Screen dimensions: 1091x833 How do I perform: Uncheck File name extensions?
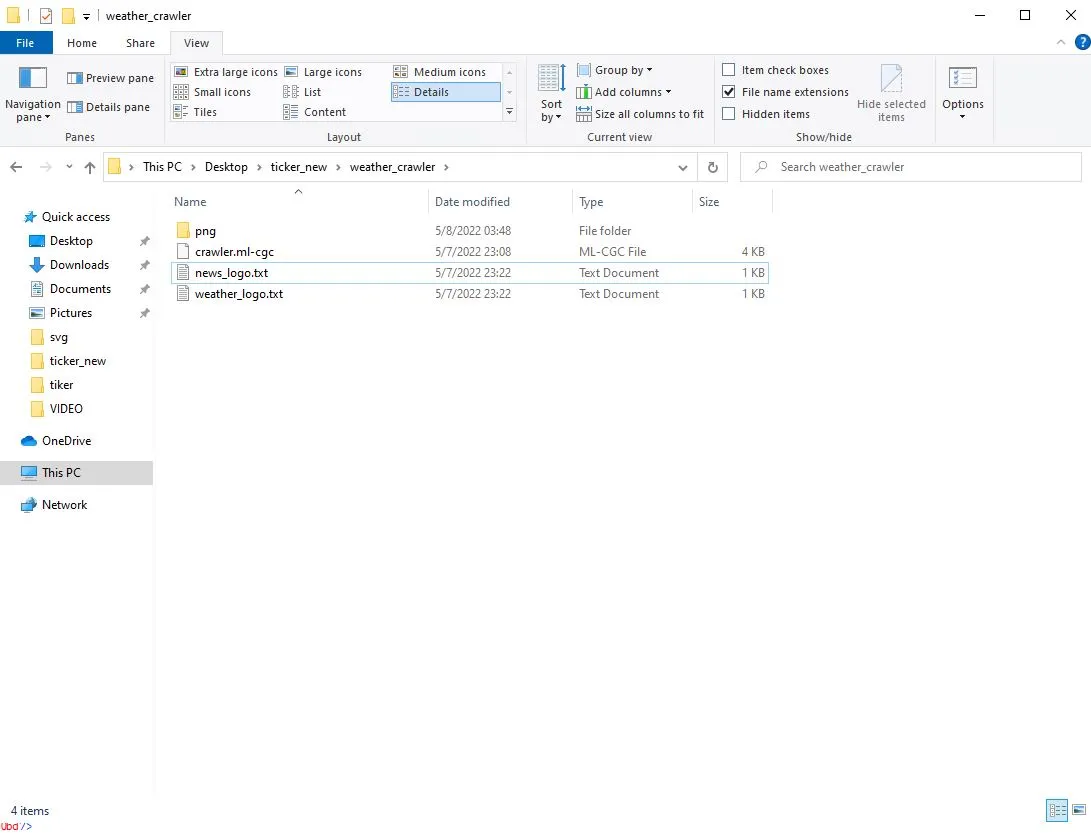729,92
